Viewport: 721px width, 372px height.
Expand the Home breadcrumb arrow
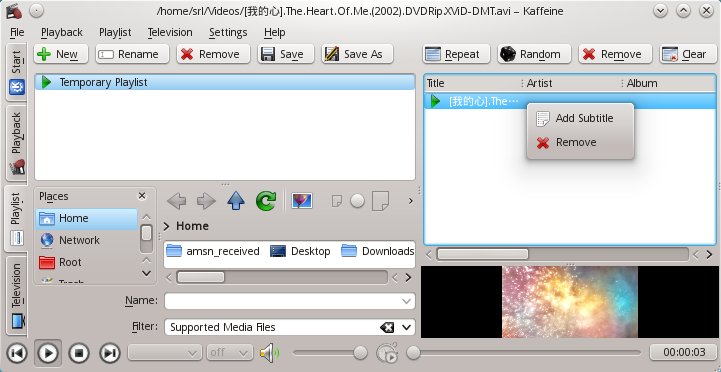(167, 226)
